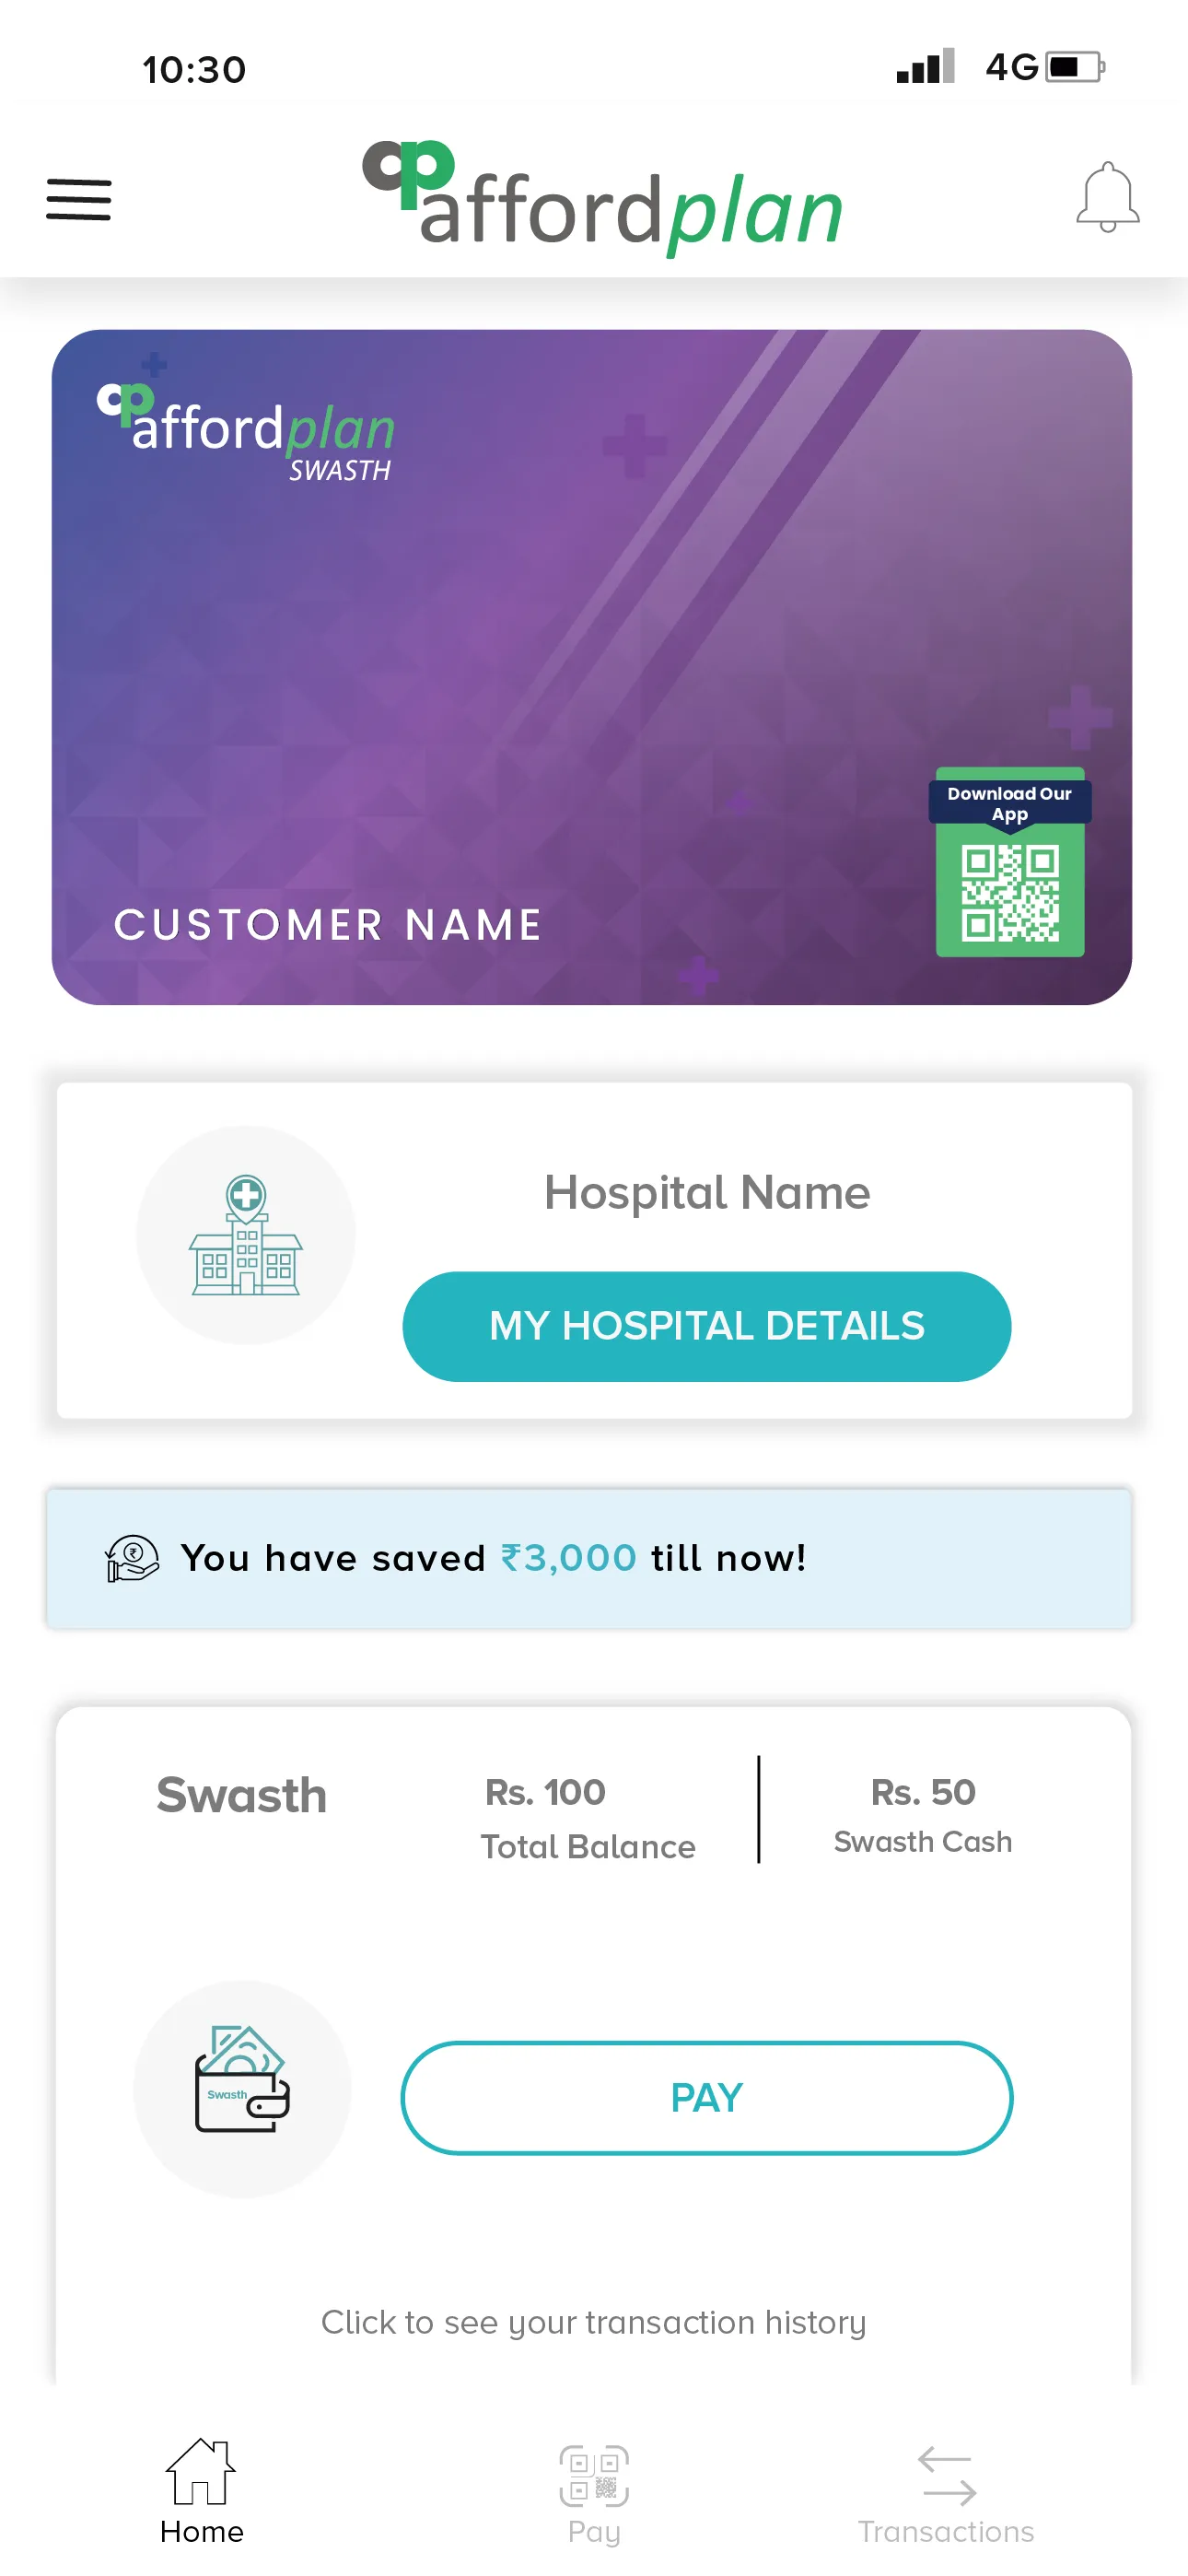Viewport: 1188px width, 2576px height.
Task: Check the battery status icon
Action: (x=1074, y=68)
